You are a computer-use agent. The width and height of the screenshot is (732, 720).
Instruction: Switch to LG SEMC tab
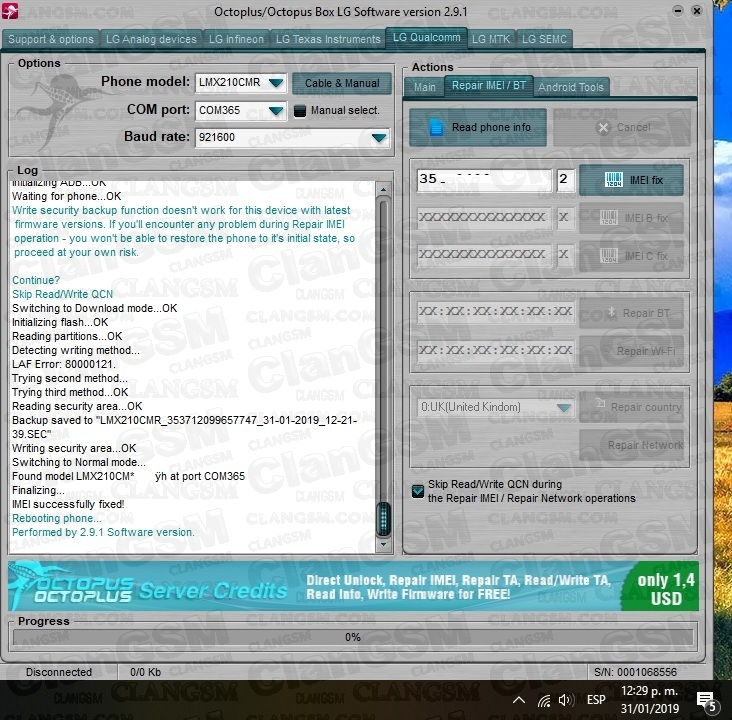pos(544,39)
